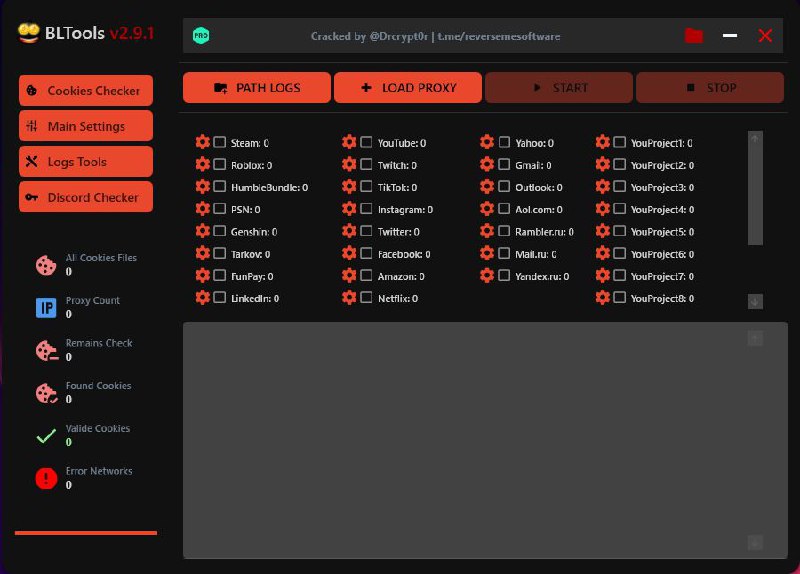Enable the Roblox checkbox
800x574 pixels.
tap(219, 164)
